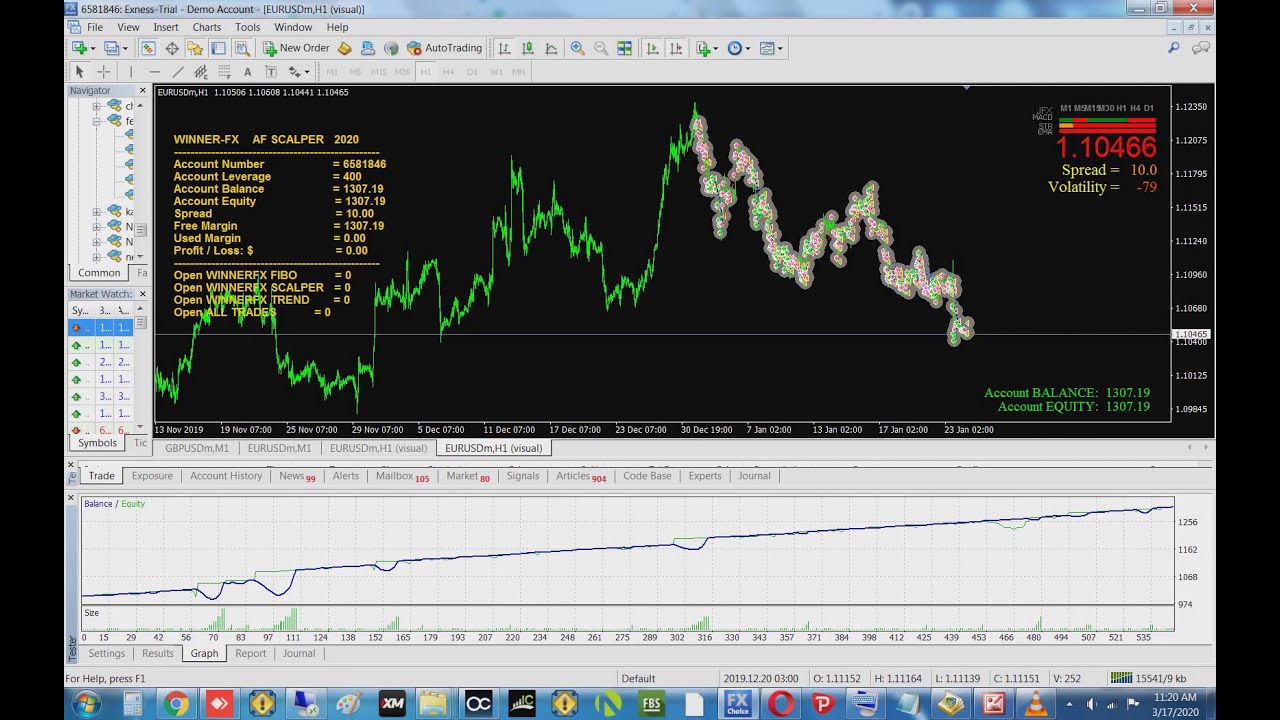
Task: Open the FBS taskbar icon
Action: point(652,704)
